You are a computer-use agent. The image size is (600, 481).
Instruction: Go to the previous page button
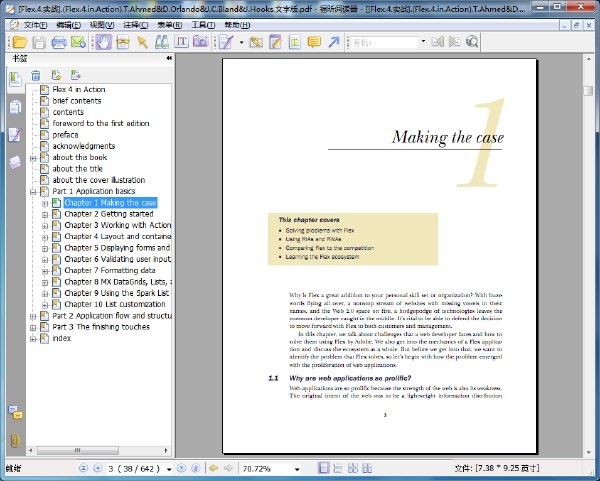click(98, 468)
